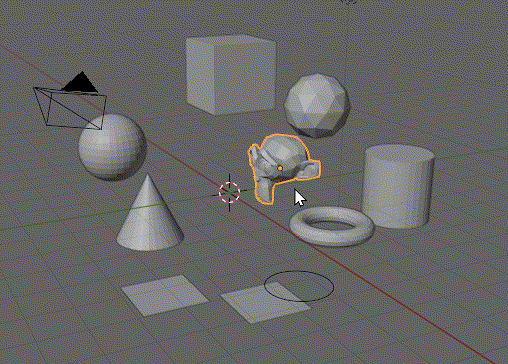Select the circle outline object
The width and height of the screenshot is (508, 364).
[x=299, y=286]
